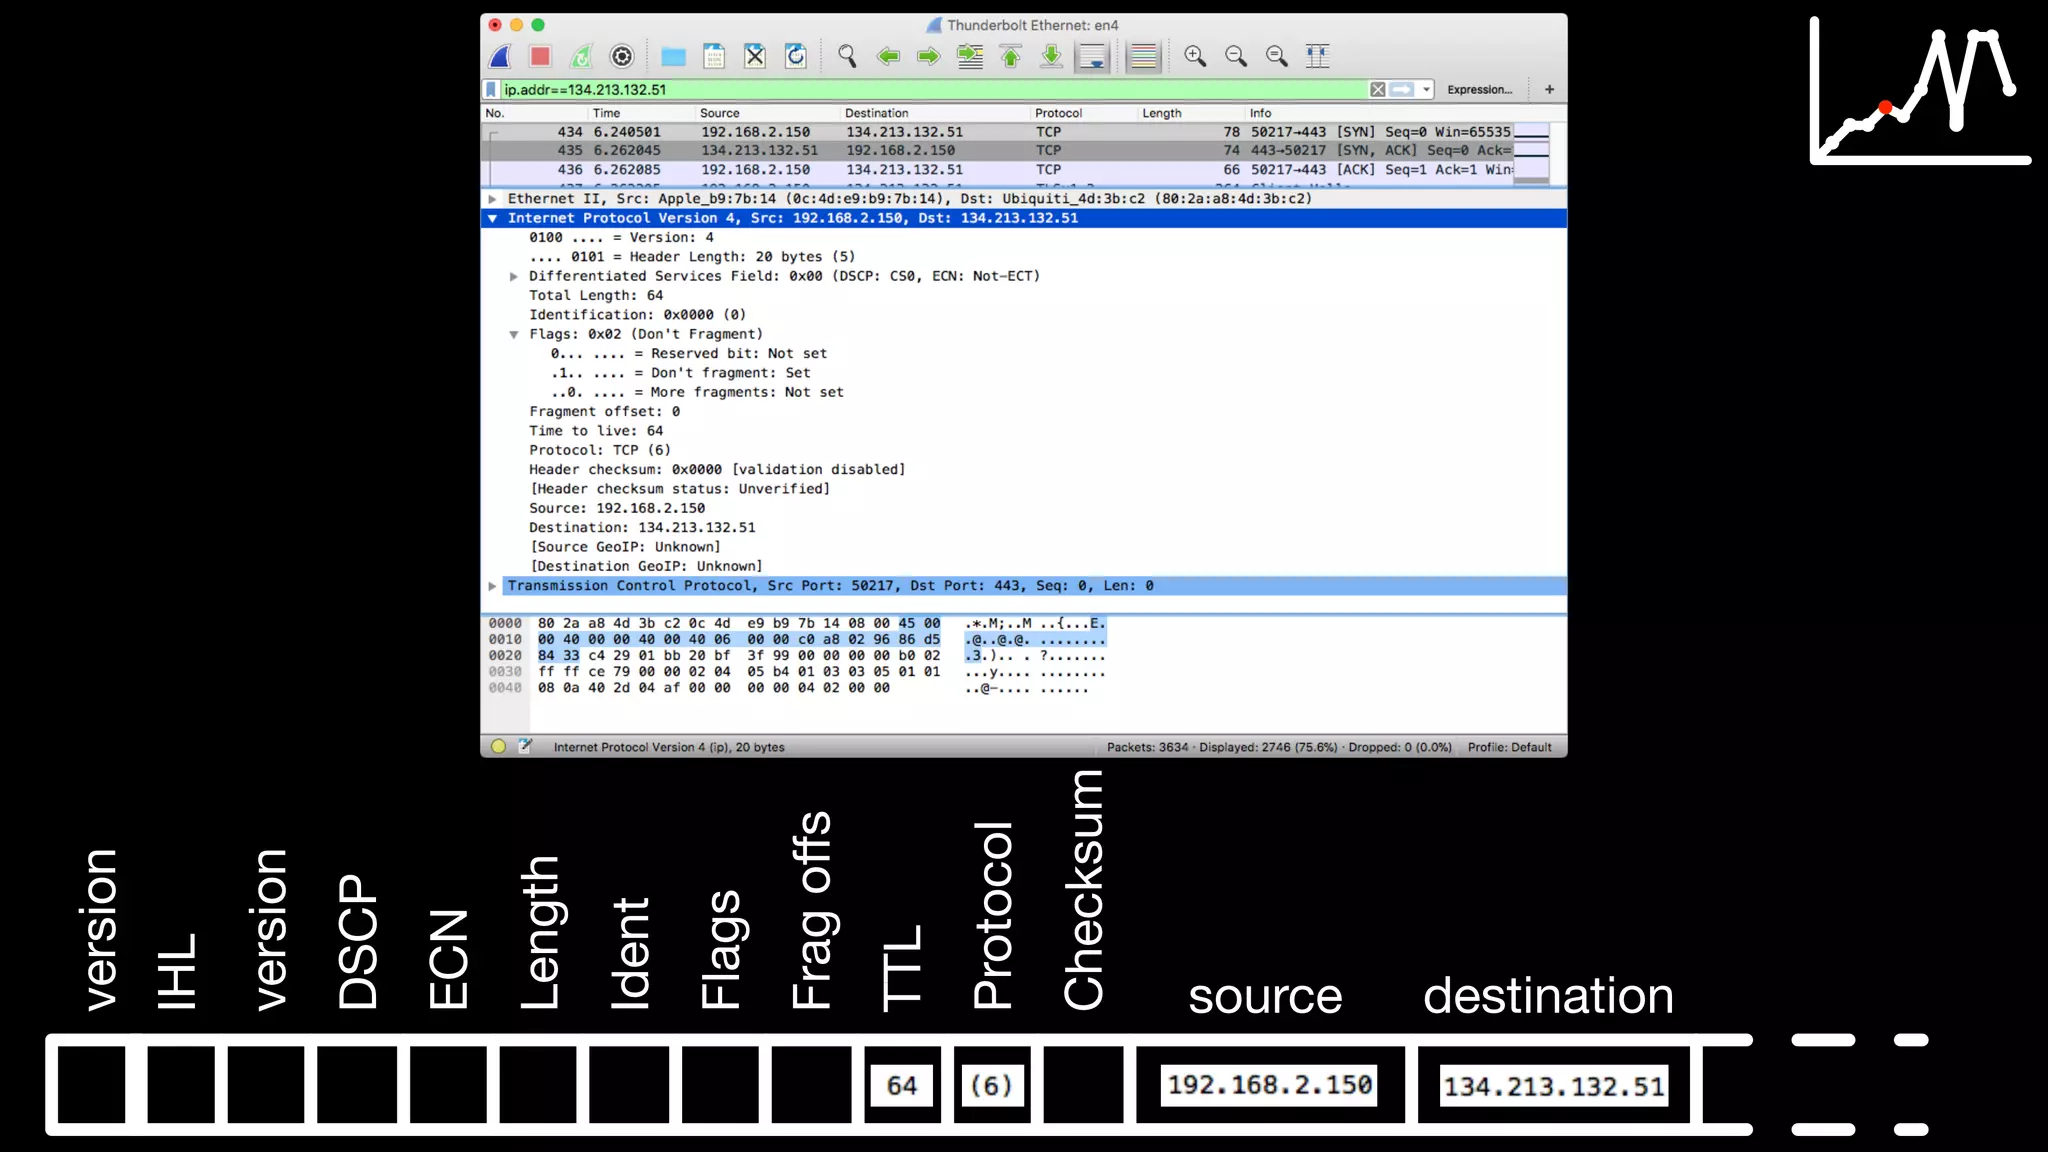The width and height of the screenshot is (2048, 1152).
Task: Select the Fragment offset: 0 row
Action: pyautogui.click(x=1024, y=412)
